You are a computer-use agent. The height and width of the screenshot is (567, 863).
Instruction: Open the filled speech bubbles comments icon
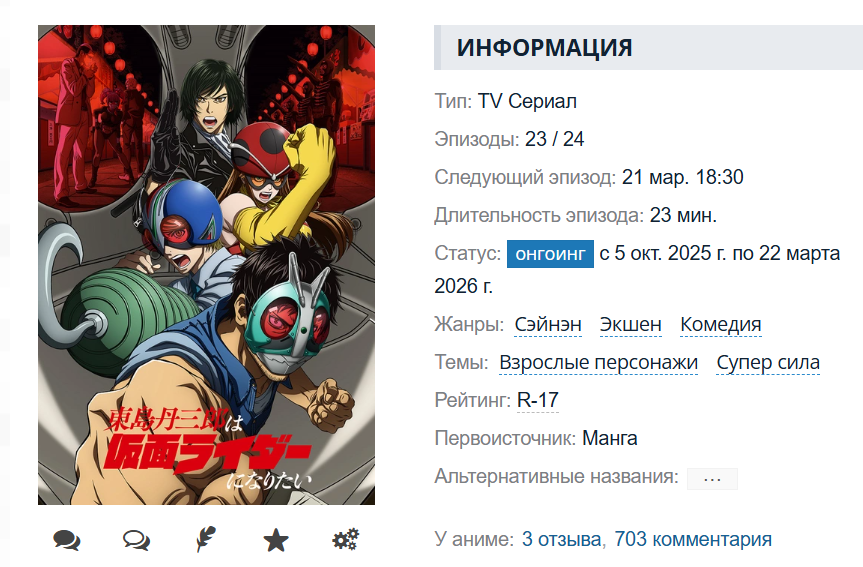(x=67, y=540)
